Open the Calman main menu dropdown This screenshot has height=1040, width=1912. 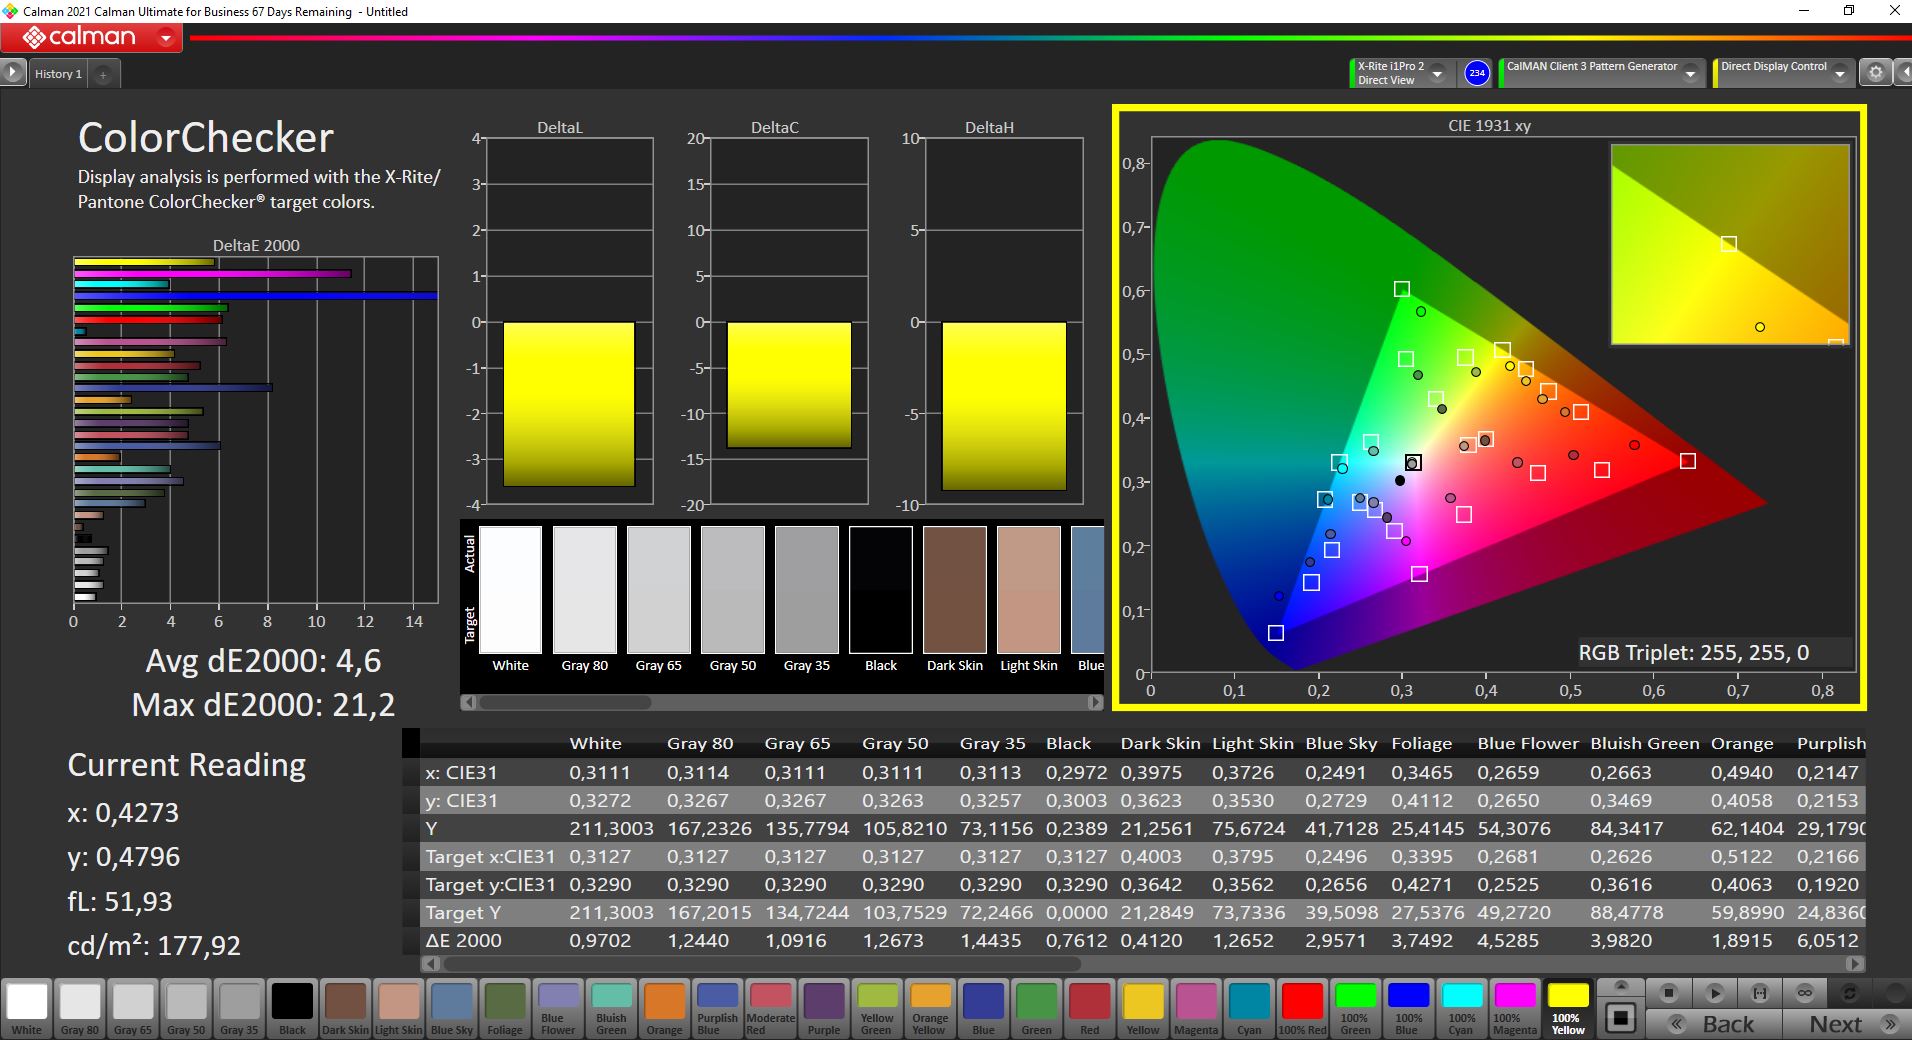166,39
